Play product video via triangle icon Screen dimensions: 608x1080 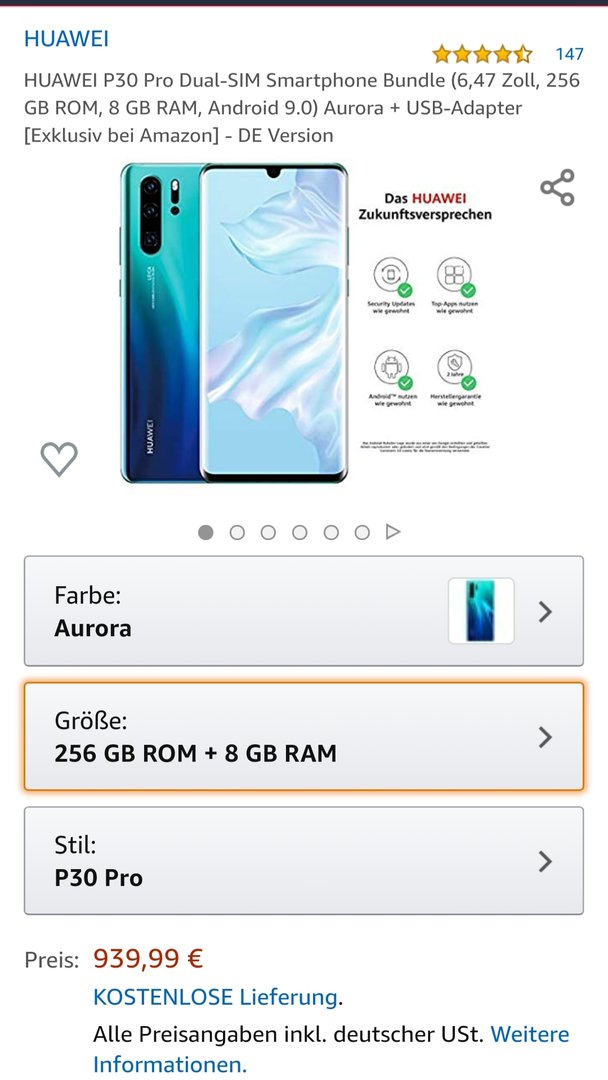(x=393, y=532)
